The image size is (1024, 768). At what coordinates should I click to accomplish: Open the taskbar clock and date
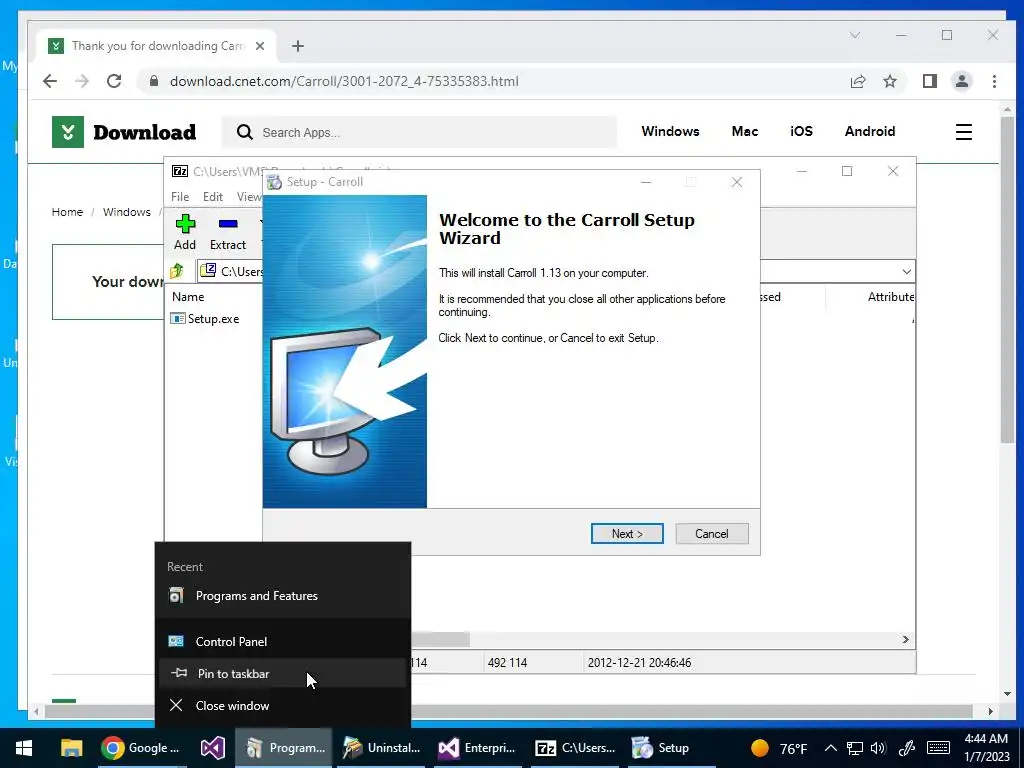[987, 748]
